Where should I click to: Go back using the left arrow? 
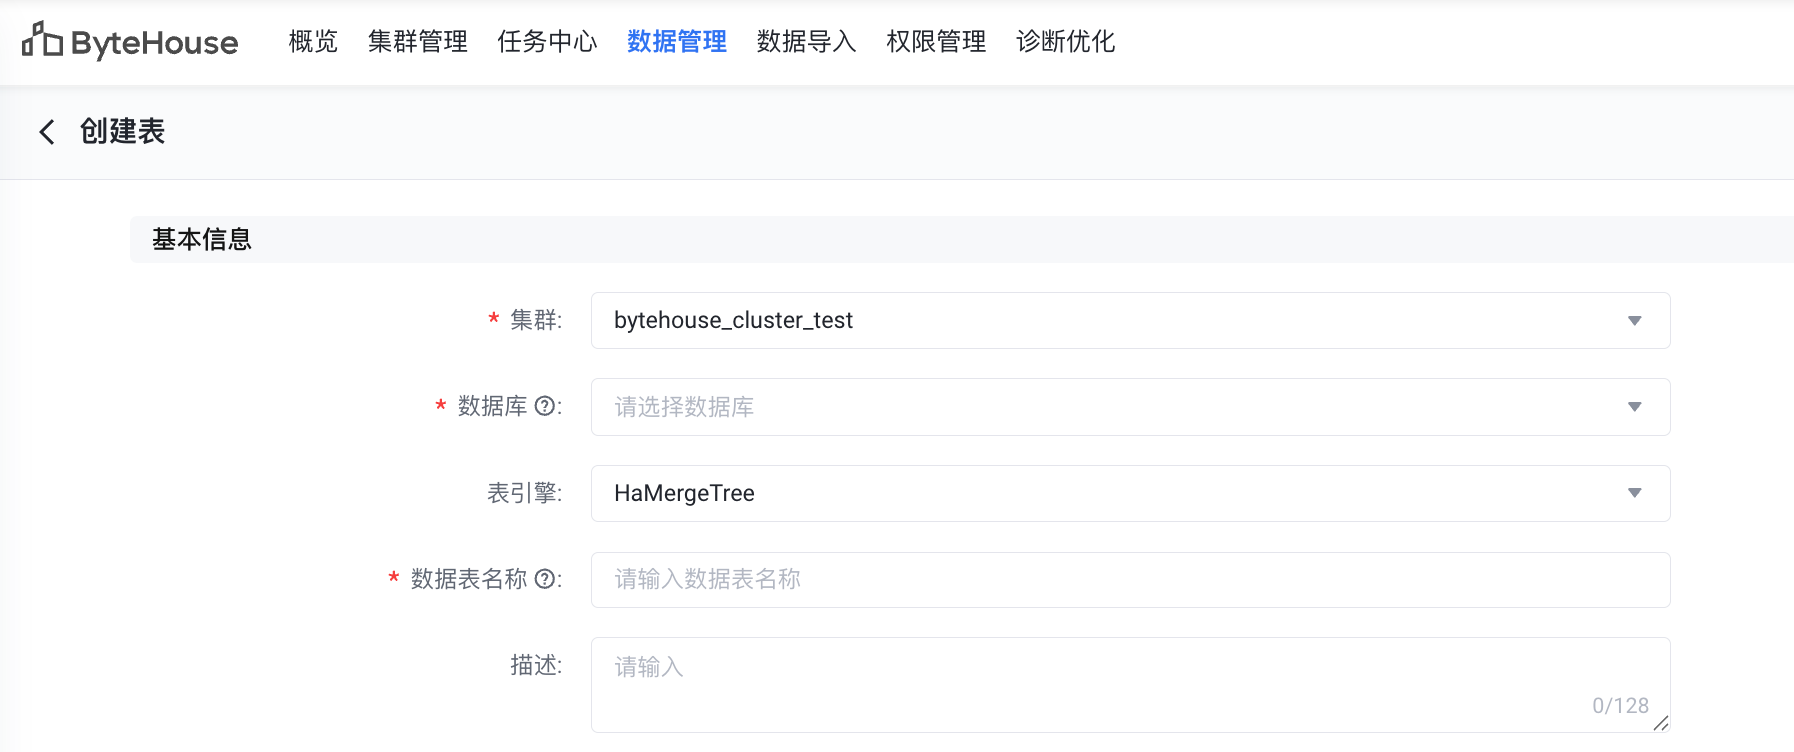click(x=46, y=132)
